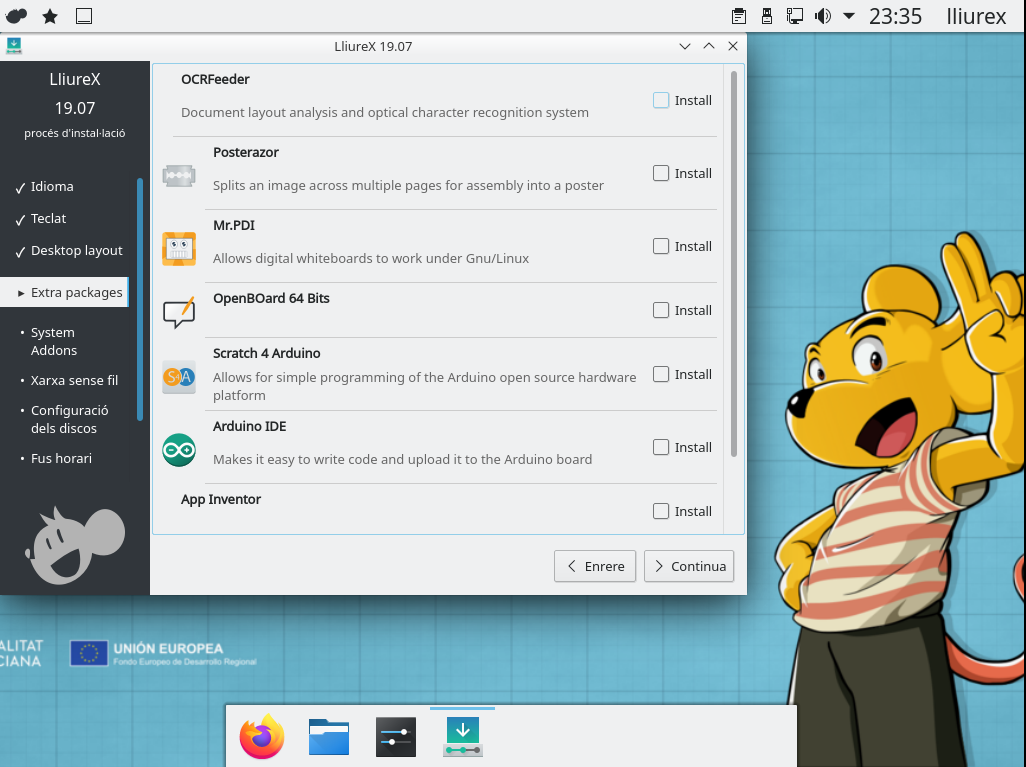Click the installer icon in the window title bar

point(14,46)
